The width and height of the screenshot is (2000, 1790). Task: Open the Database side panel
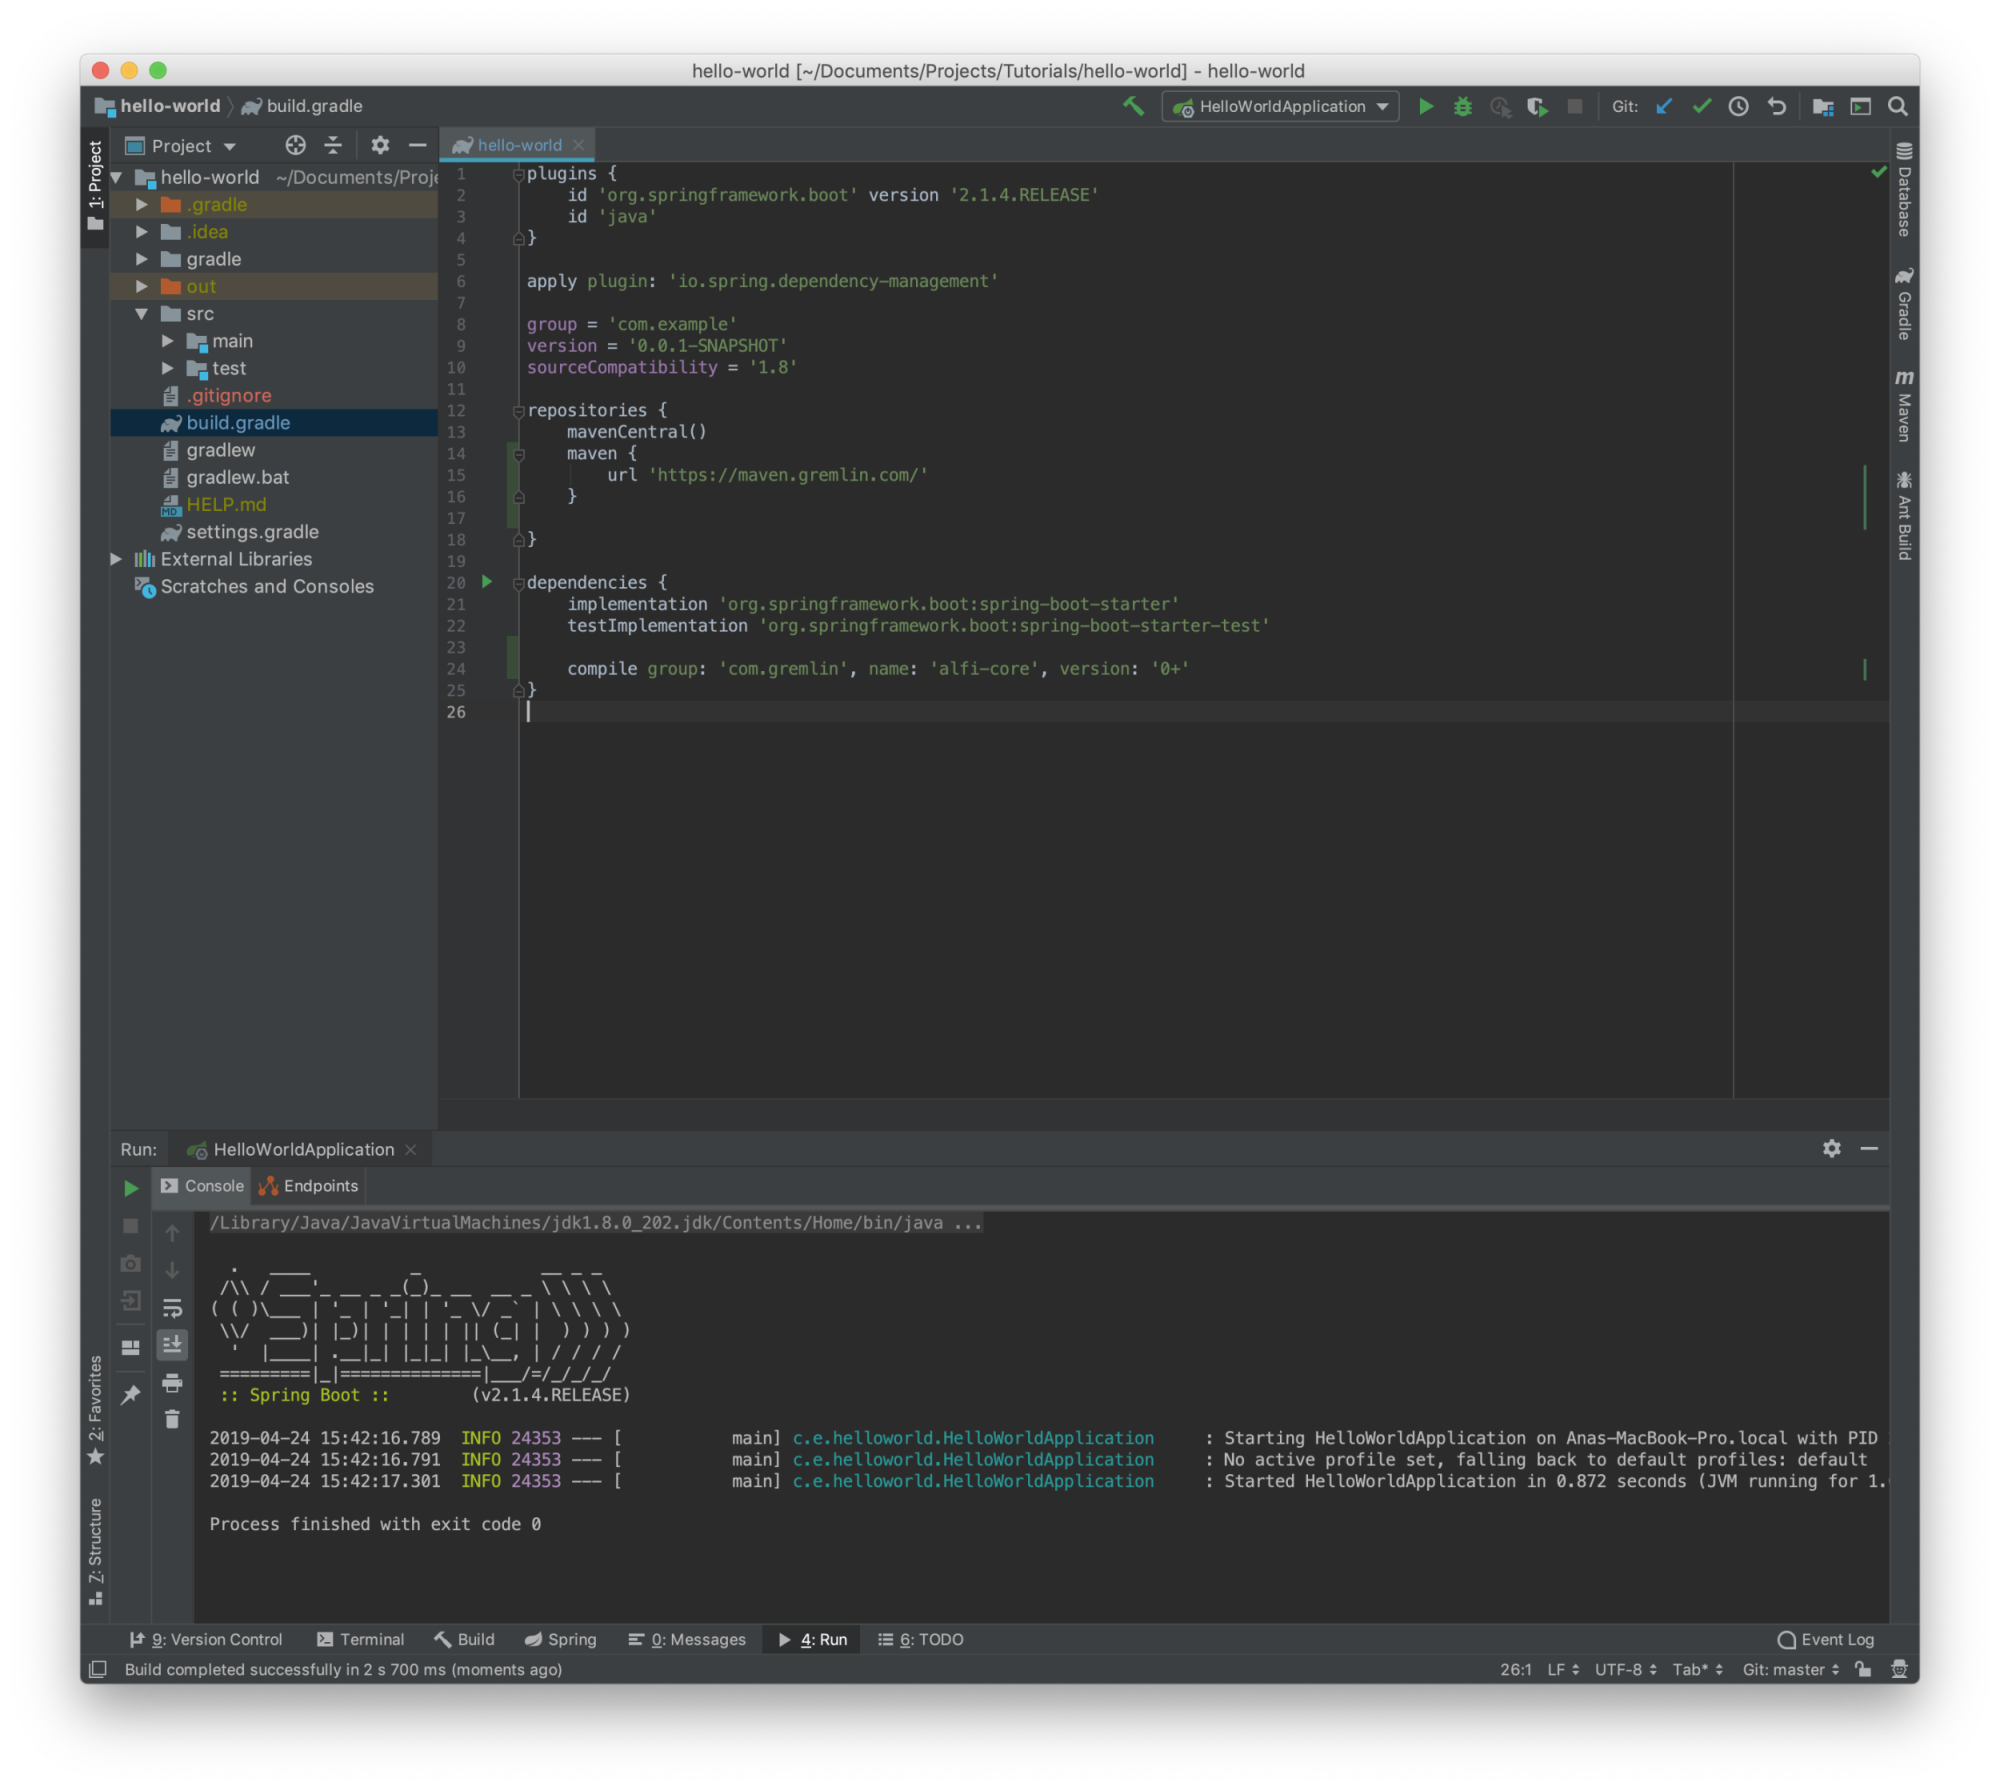coord(1904,190)
